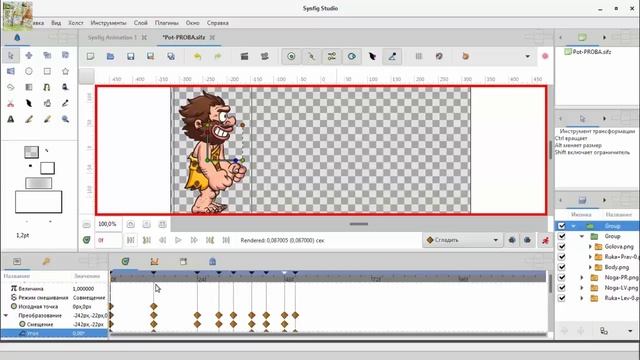The height and width of the screenshot is (360, 640).
Task: Select the Угол parameter row
Action: 54,333
